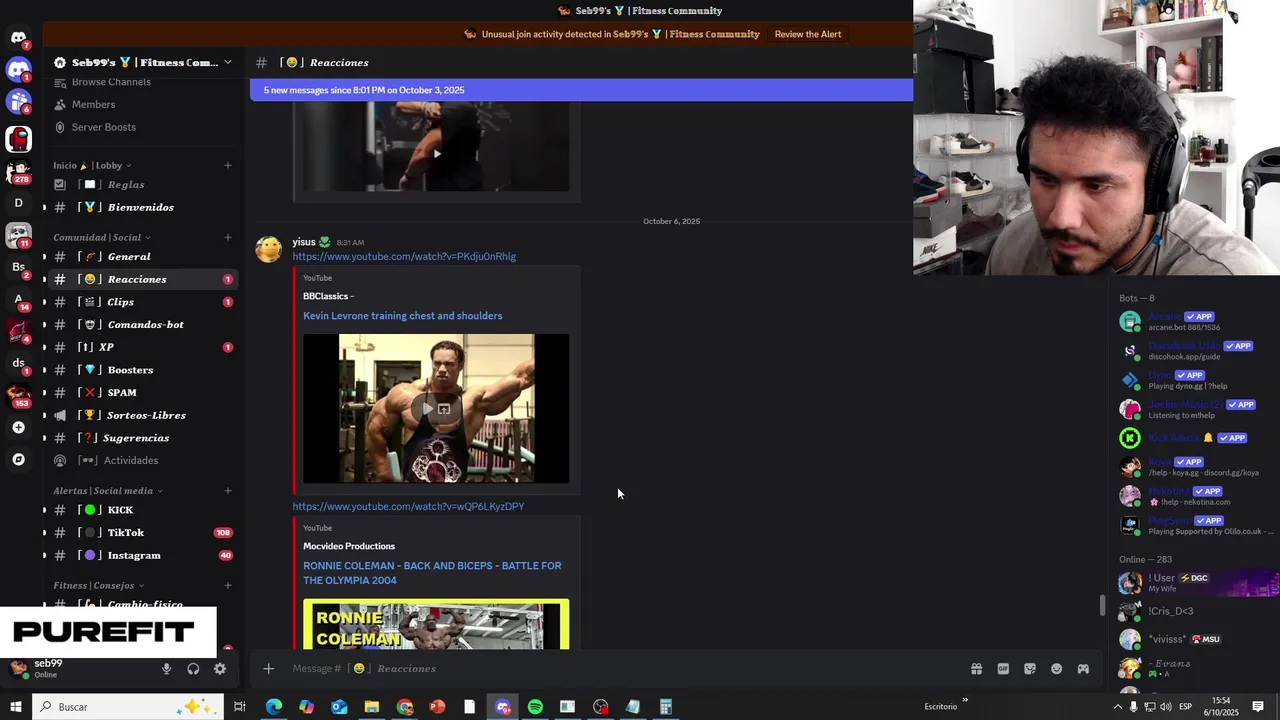Create channel in Comunidad Social category
The width and height of the screenshot is (1280, 720).
tap(228, 237)
